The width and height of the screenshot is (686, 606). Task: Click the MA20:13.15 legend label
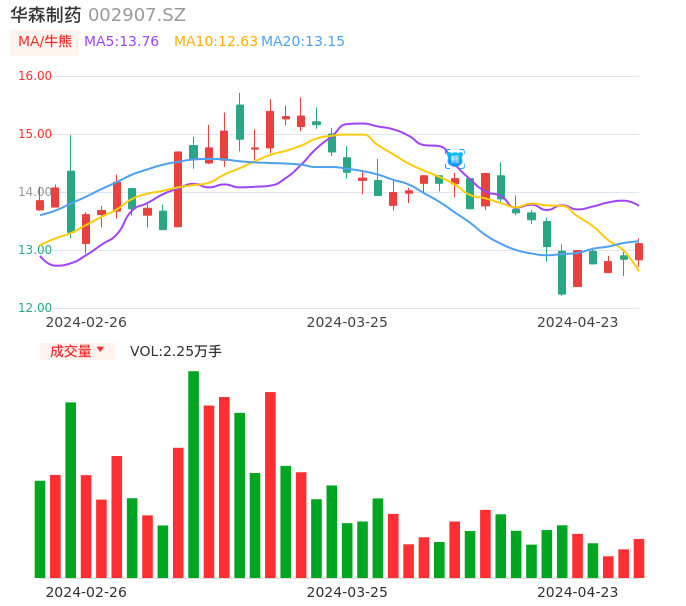(303, 42)
